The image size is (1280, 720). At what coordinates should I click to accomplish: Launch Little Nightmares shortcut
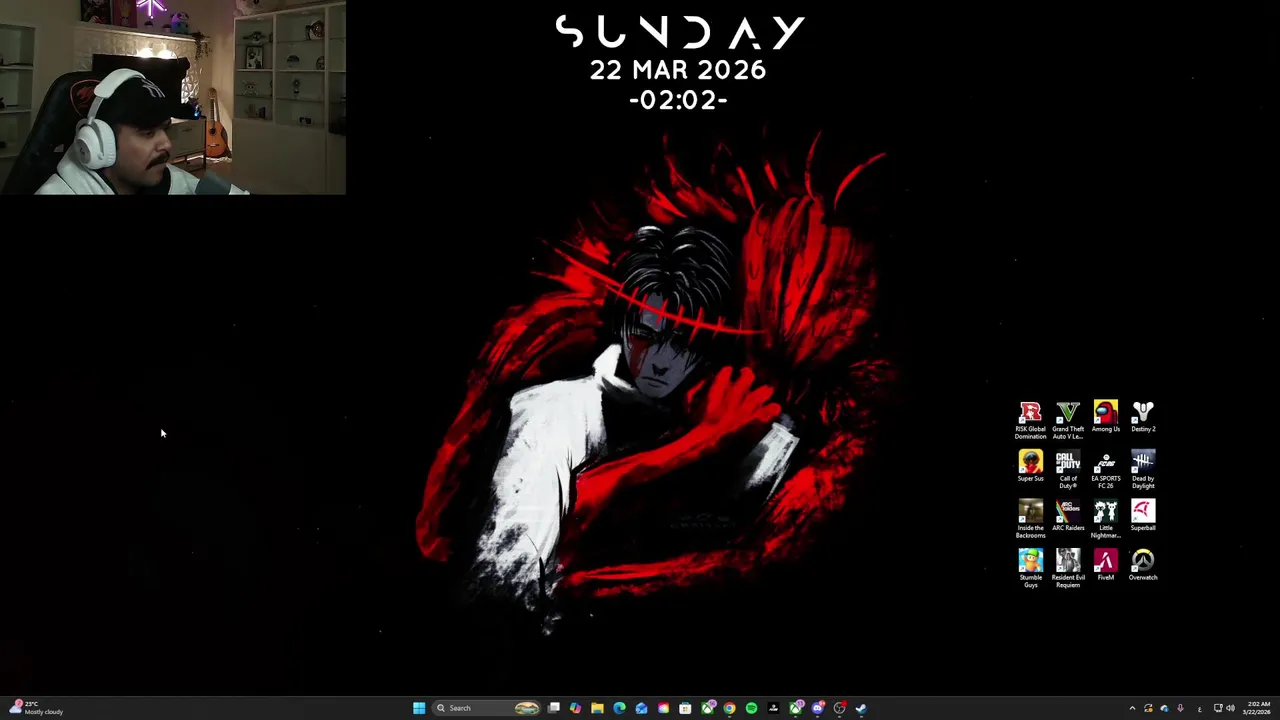[1105, 519]
